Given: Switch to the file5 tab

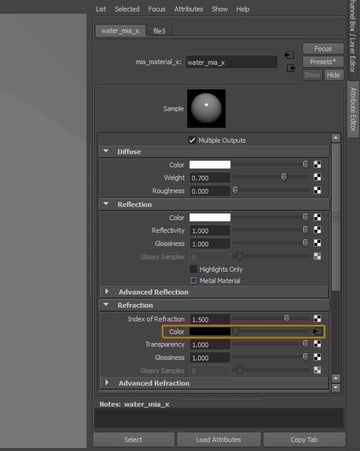Looking at the screenshot, I should (x=159, y=31).
